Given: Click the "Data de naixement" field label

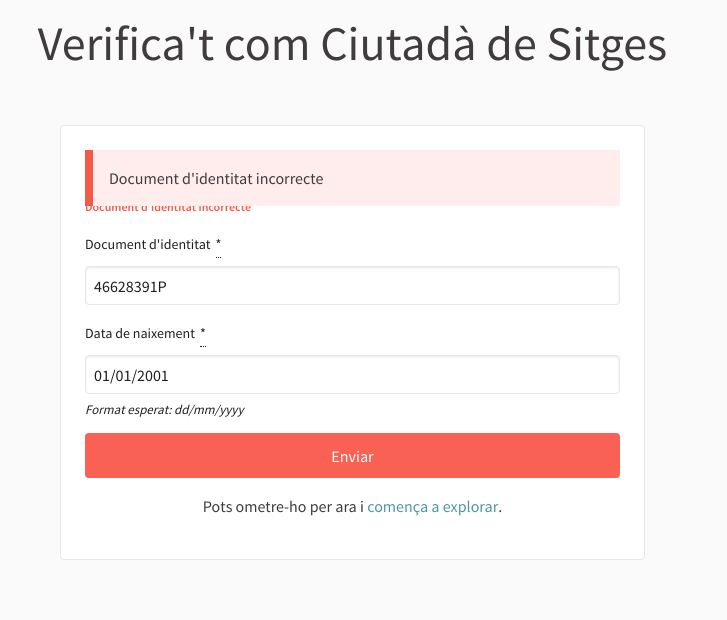Looking at the screenshot, I should [140, 333].
